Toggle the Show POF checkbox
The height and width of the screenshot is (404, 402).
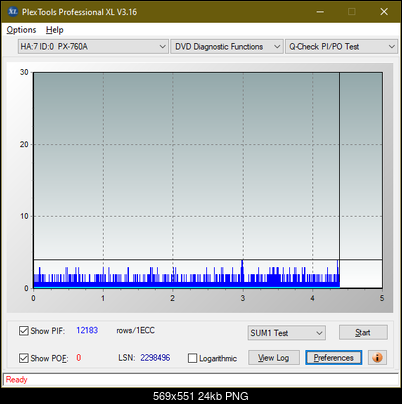(24, 358)
